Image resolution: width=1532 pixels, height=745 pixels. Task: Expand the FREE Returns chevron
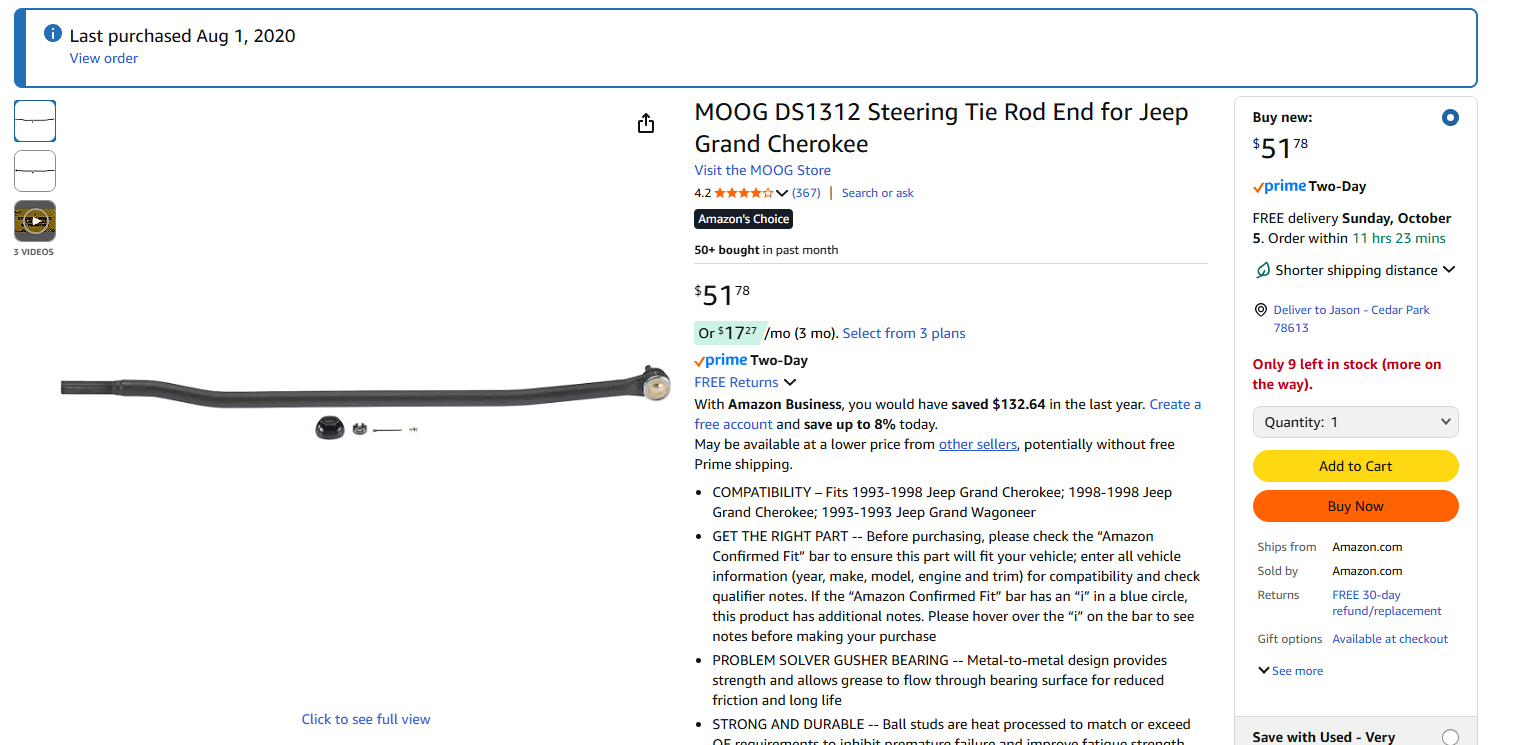[790, 382]
